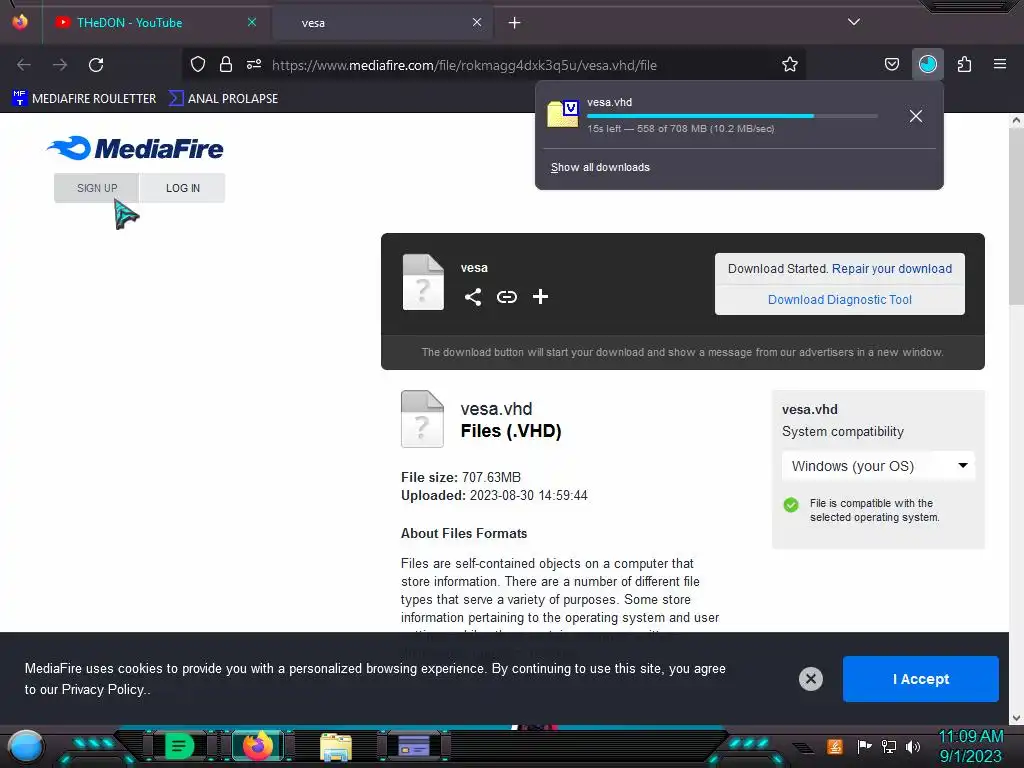The image size is (1024, 768).
Task: Click the browser forward arrow
Action: (60, 65)
